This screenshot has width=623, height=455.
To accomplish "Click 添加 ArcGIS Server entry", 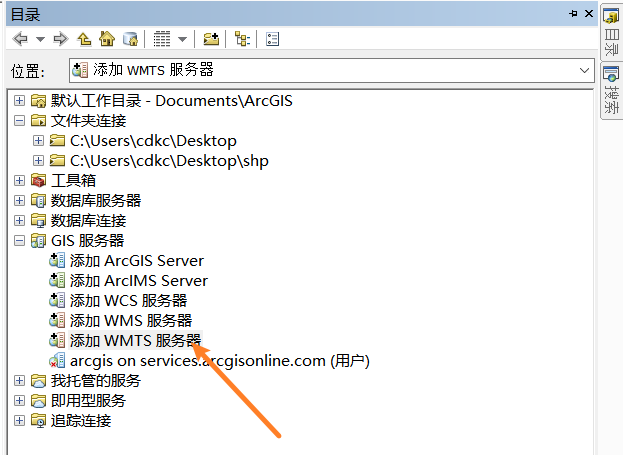I will 137,261.
